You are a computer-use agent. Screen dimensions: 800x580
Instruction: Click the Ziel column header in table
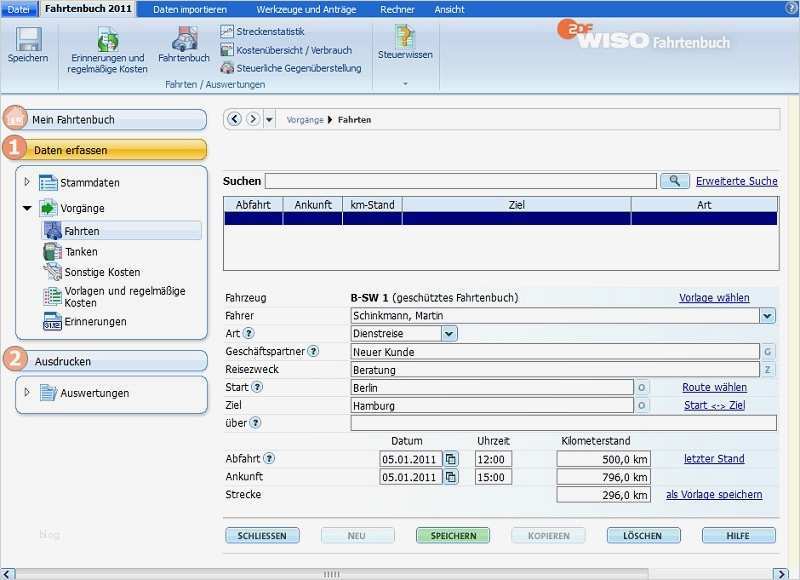click(x=516, y=205)
